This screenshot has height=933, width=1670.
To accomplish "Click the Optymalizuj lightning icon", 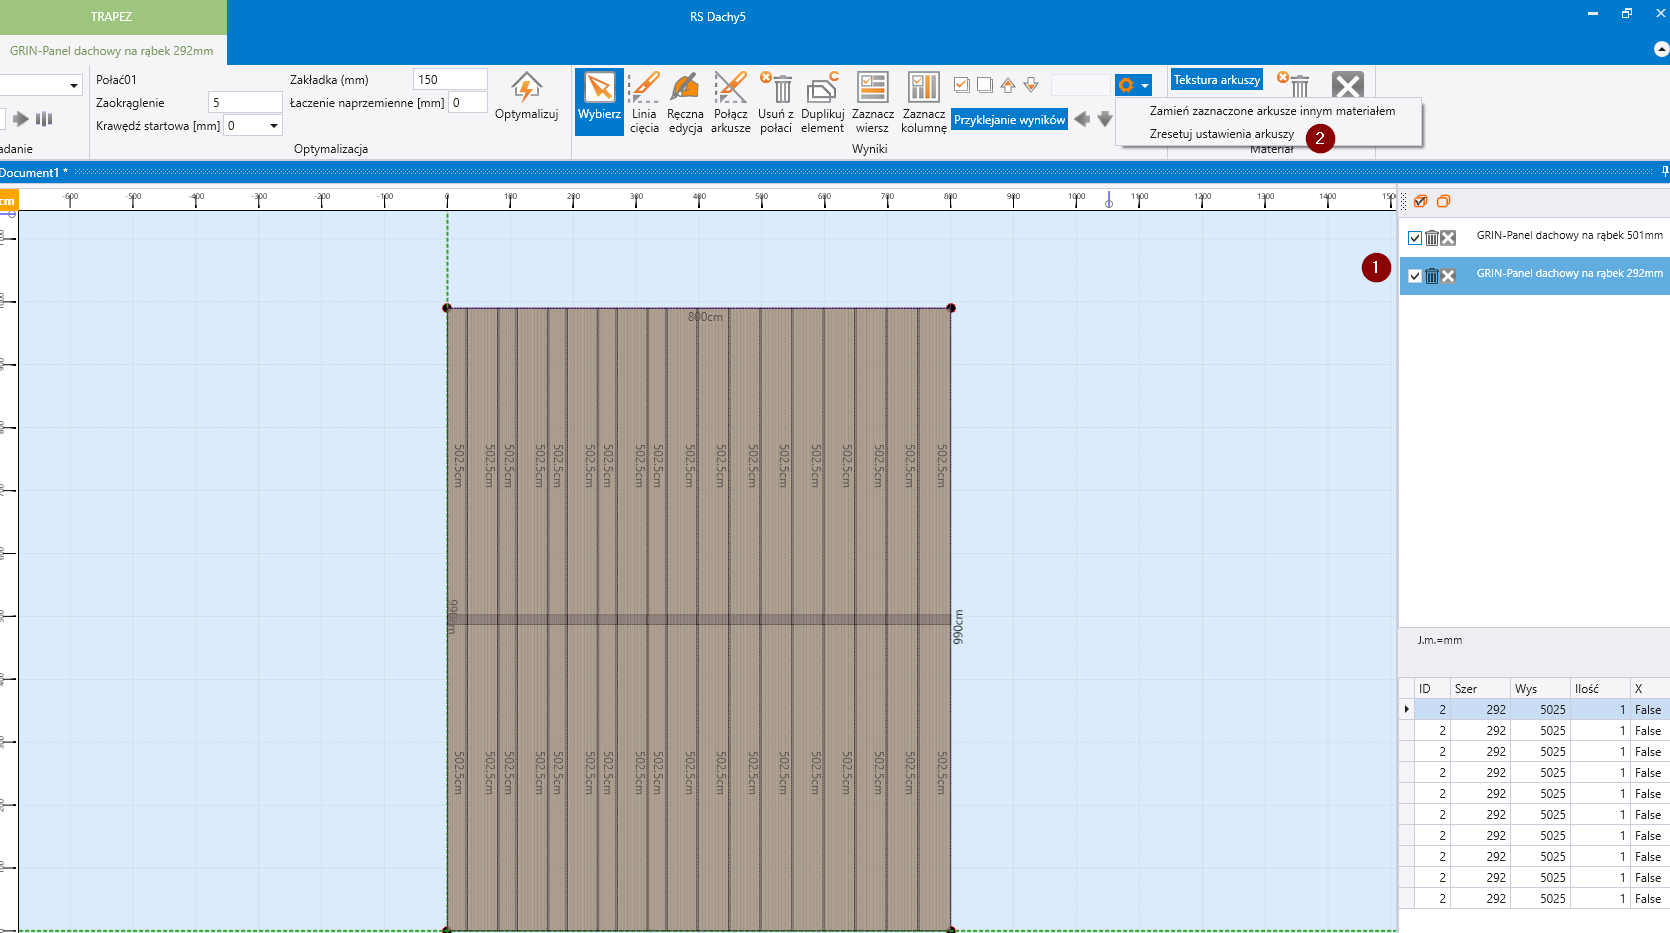I will tap(526, 87).
